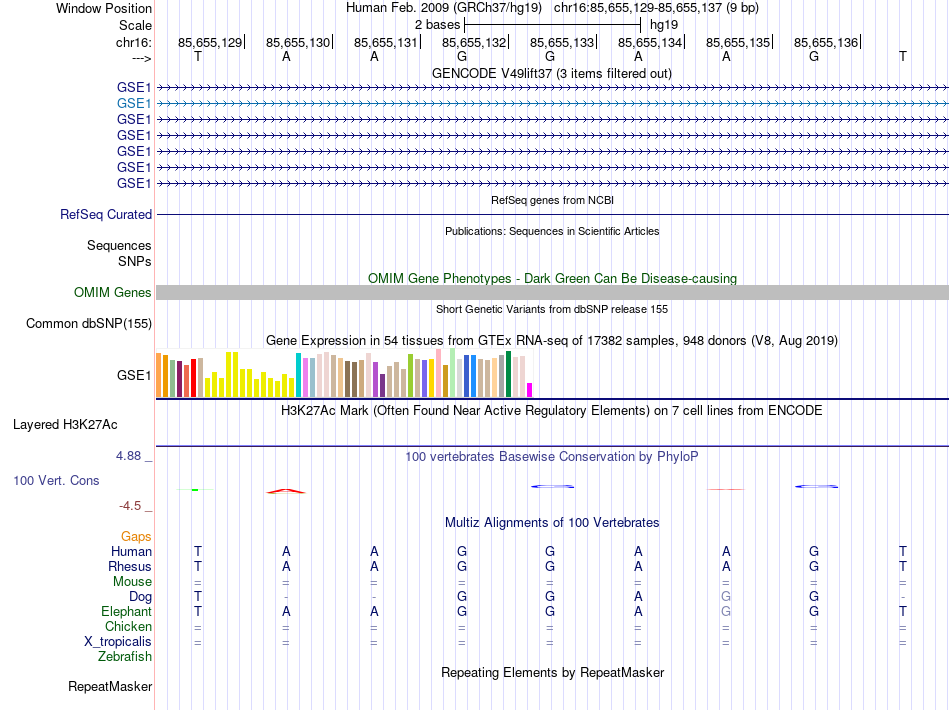Click the Zebrafish species row label
This screenshot has height=710, width=950.
[x=125, y=657]
